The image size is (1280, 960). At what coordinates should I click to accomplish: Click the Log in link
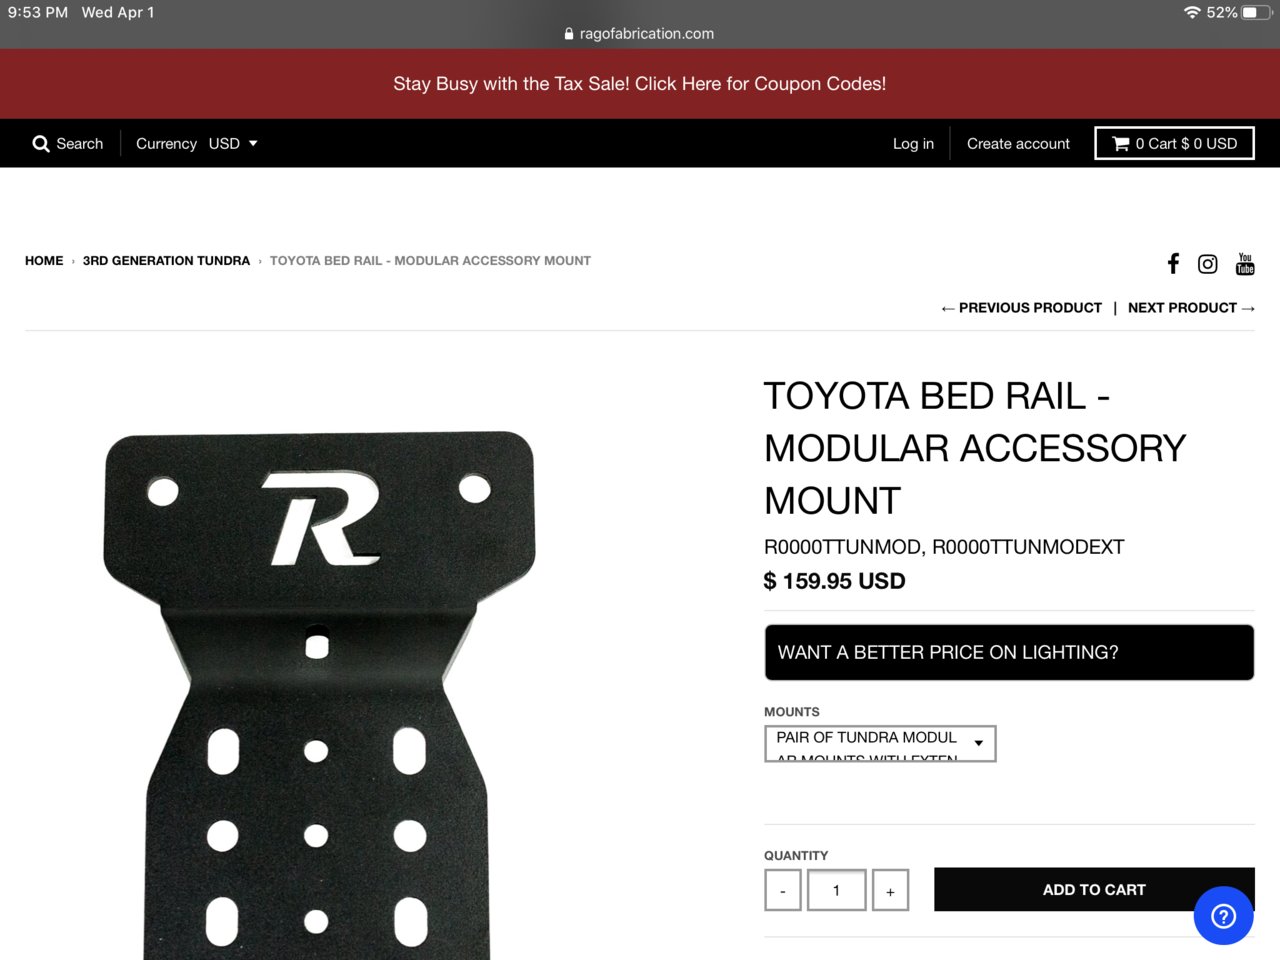[x=913, y=144]
